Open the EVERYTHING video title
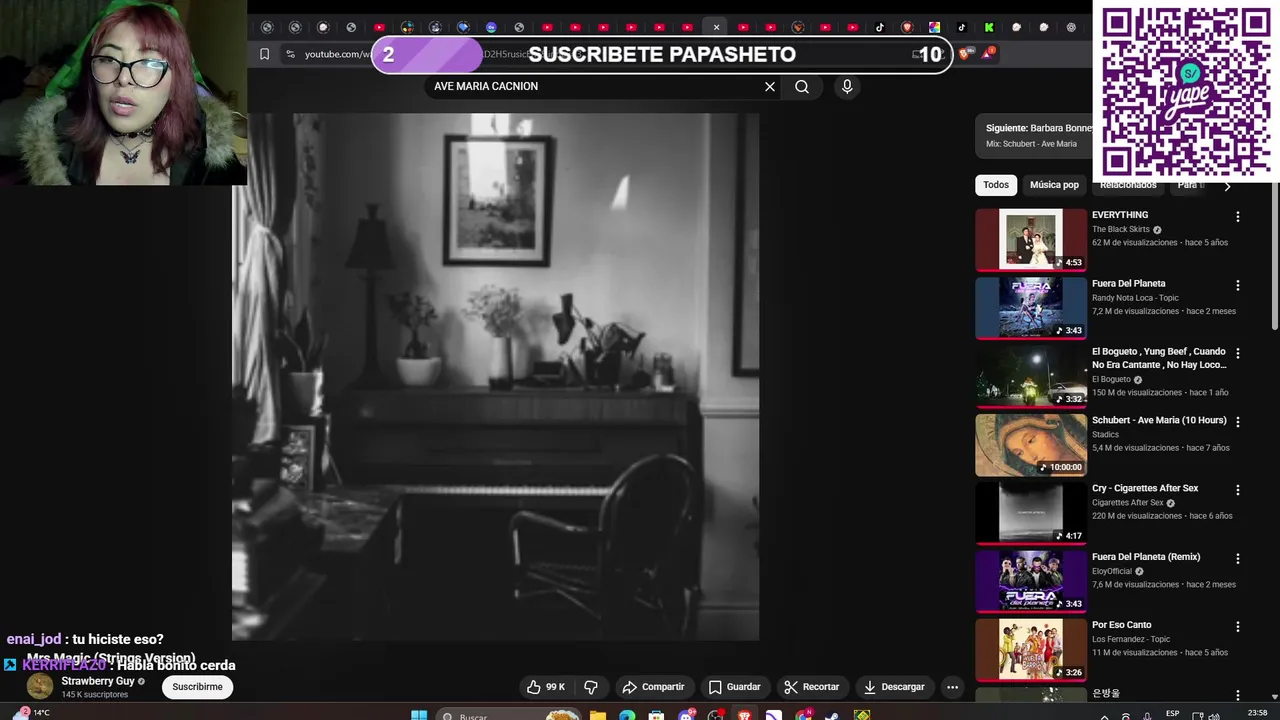The width and height of the screenshot is (1280, 720). pos(1120,215)
